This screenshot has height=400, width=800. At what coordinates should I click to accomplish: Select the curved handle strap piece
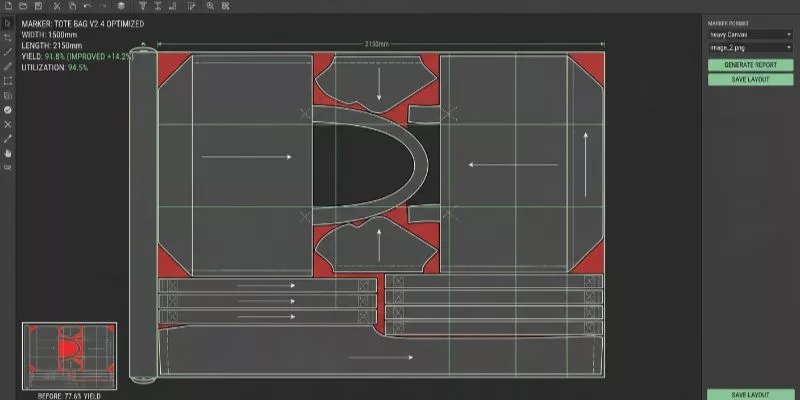[x=419, y=163]
